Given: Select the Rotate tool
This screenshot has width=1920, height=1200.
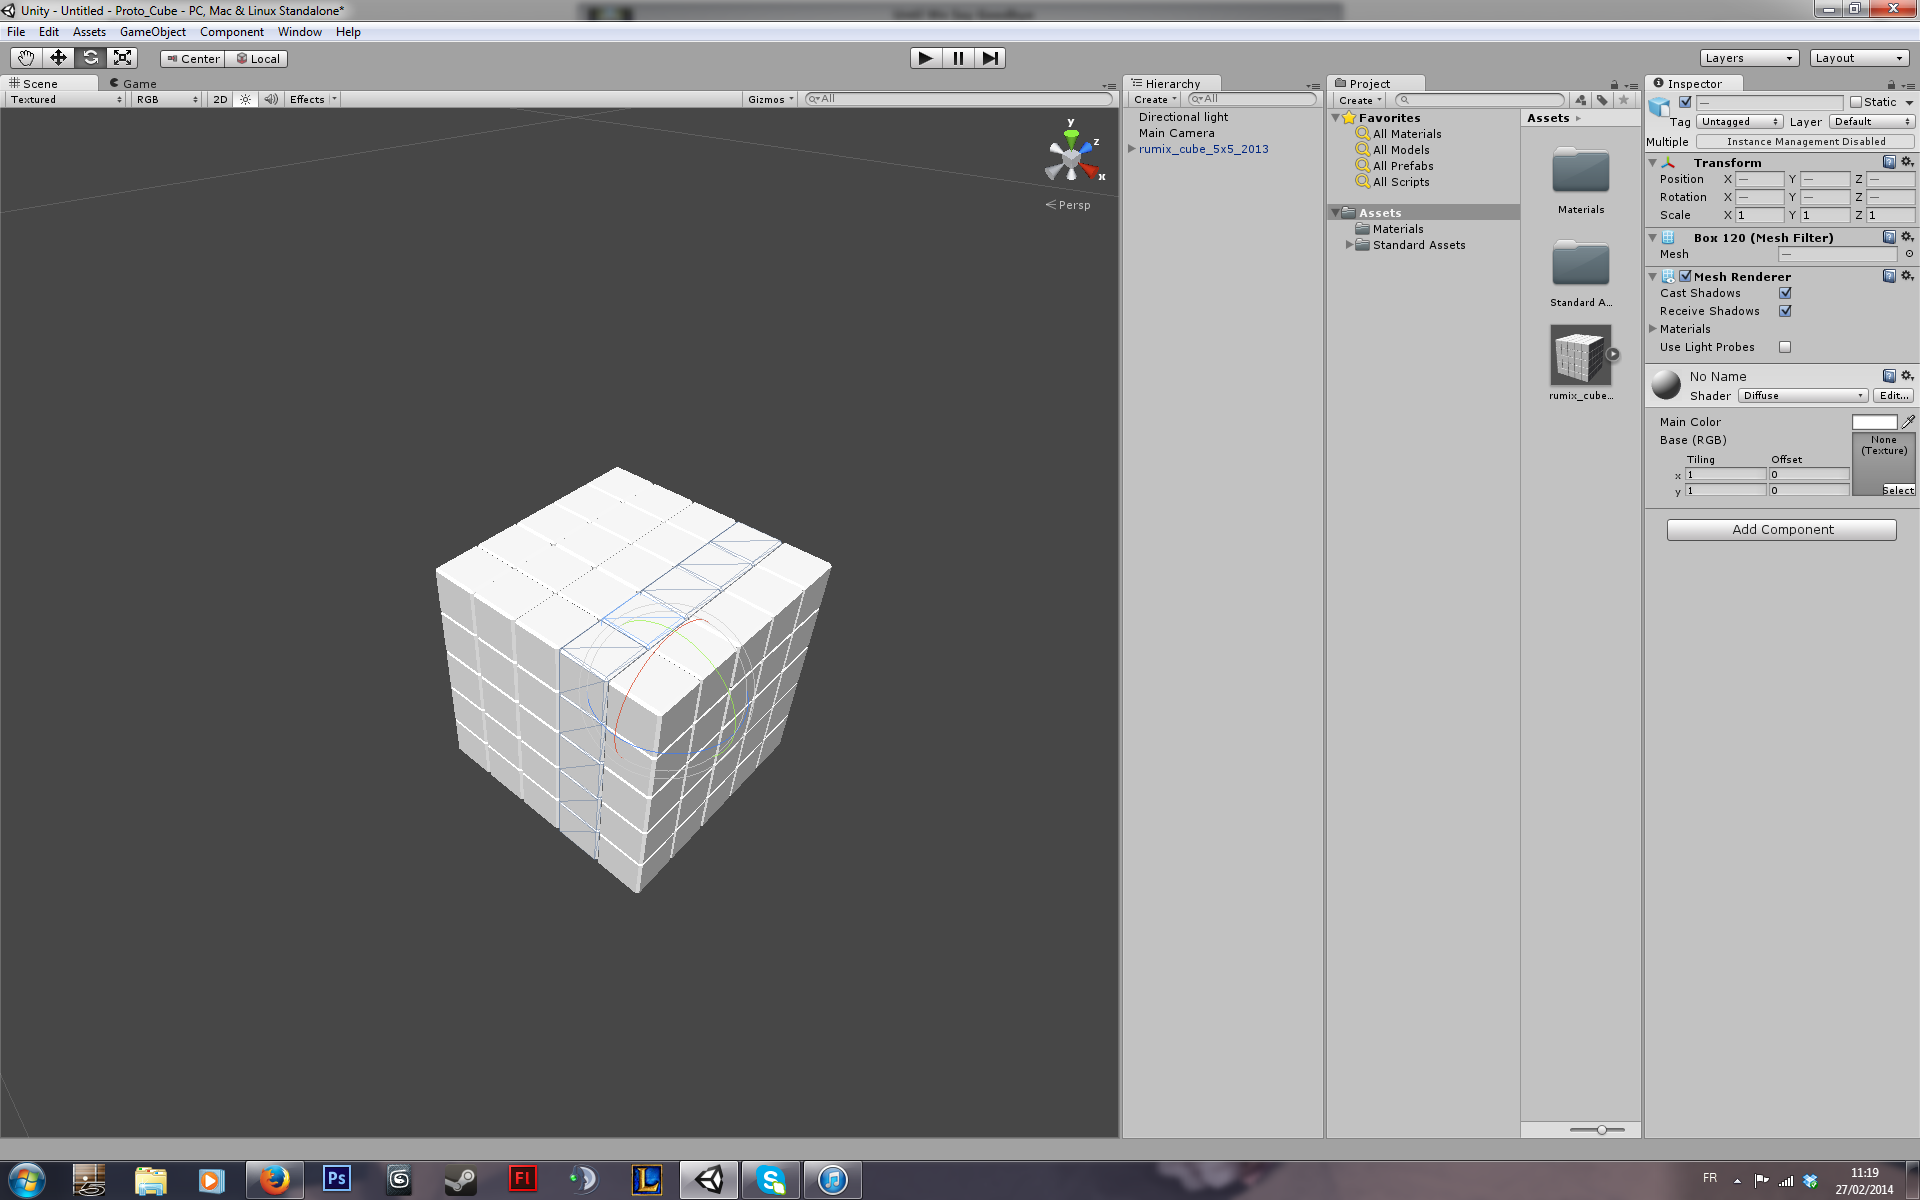Looking at the screenshot, I should (90, 58).
